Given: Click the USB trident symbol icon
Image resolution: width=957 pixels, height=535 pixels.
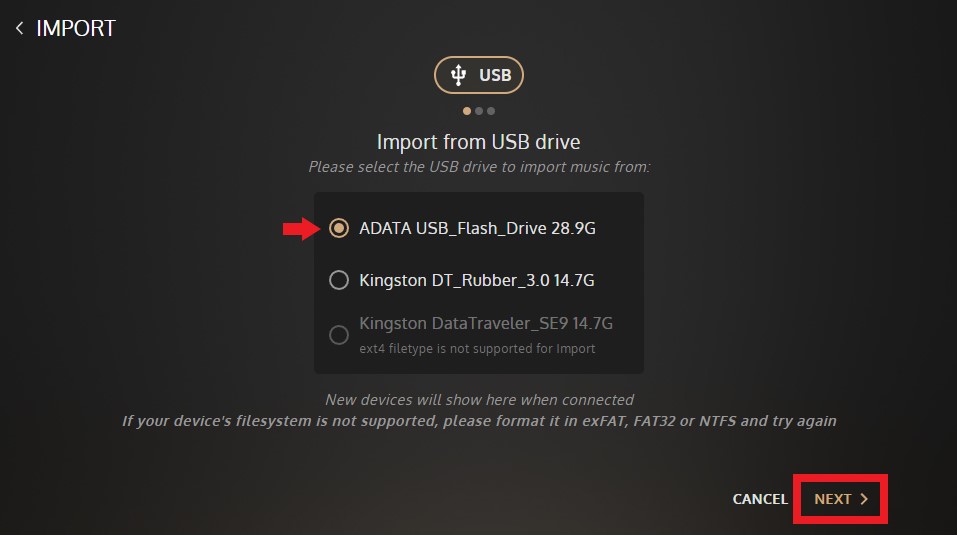Looking at the screenshot, I should (x=458, y=75).
